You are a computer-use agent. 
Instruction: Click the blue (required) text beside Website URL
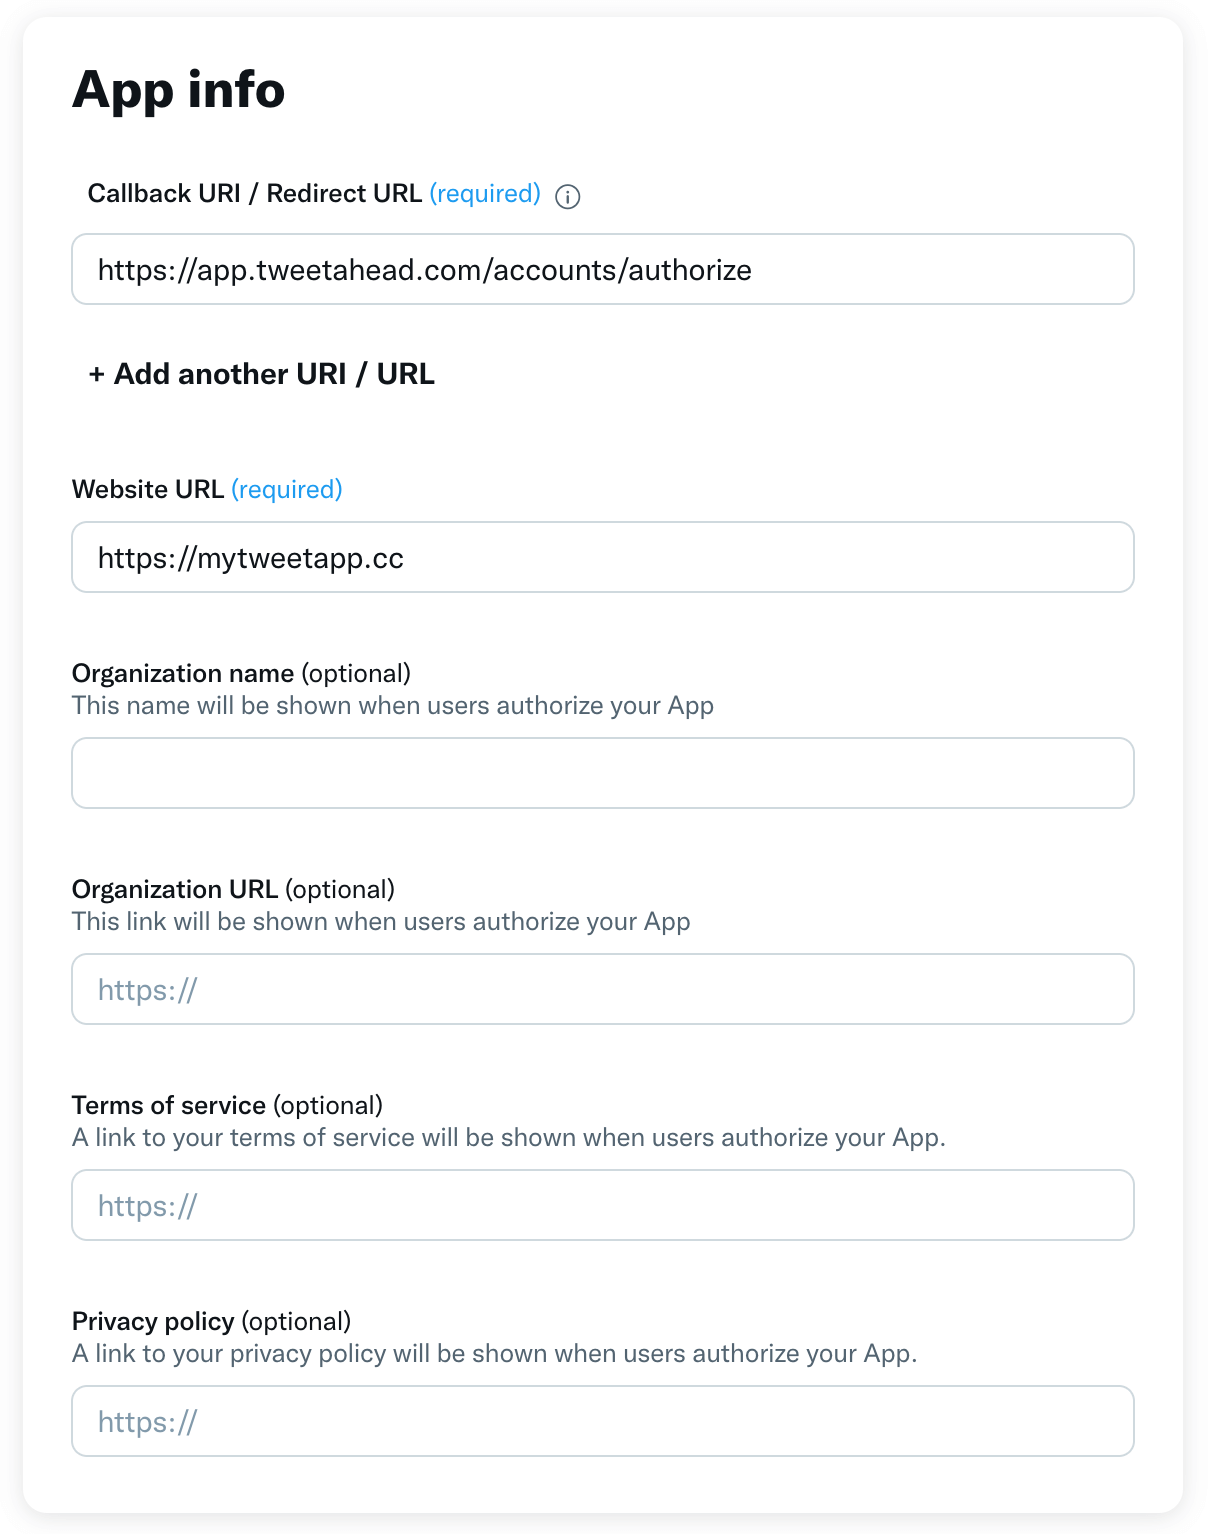[x=287, y=490]
